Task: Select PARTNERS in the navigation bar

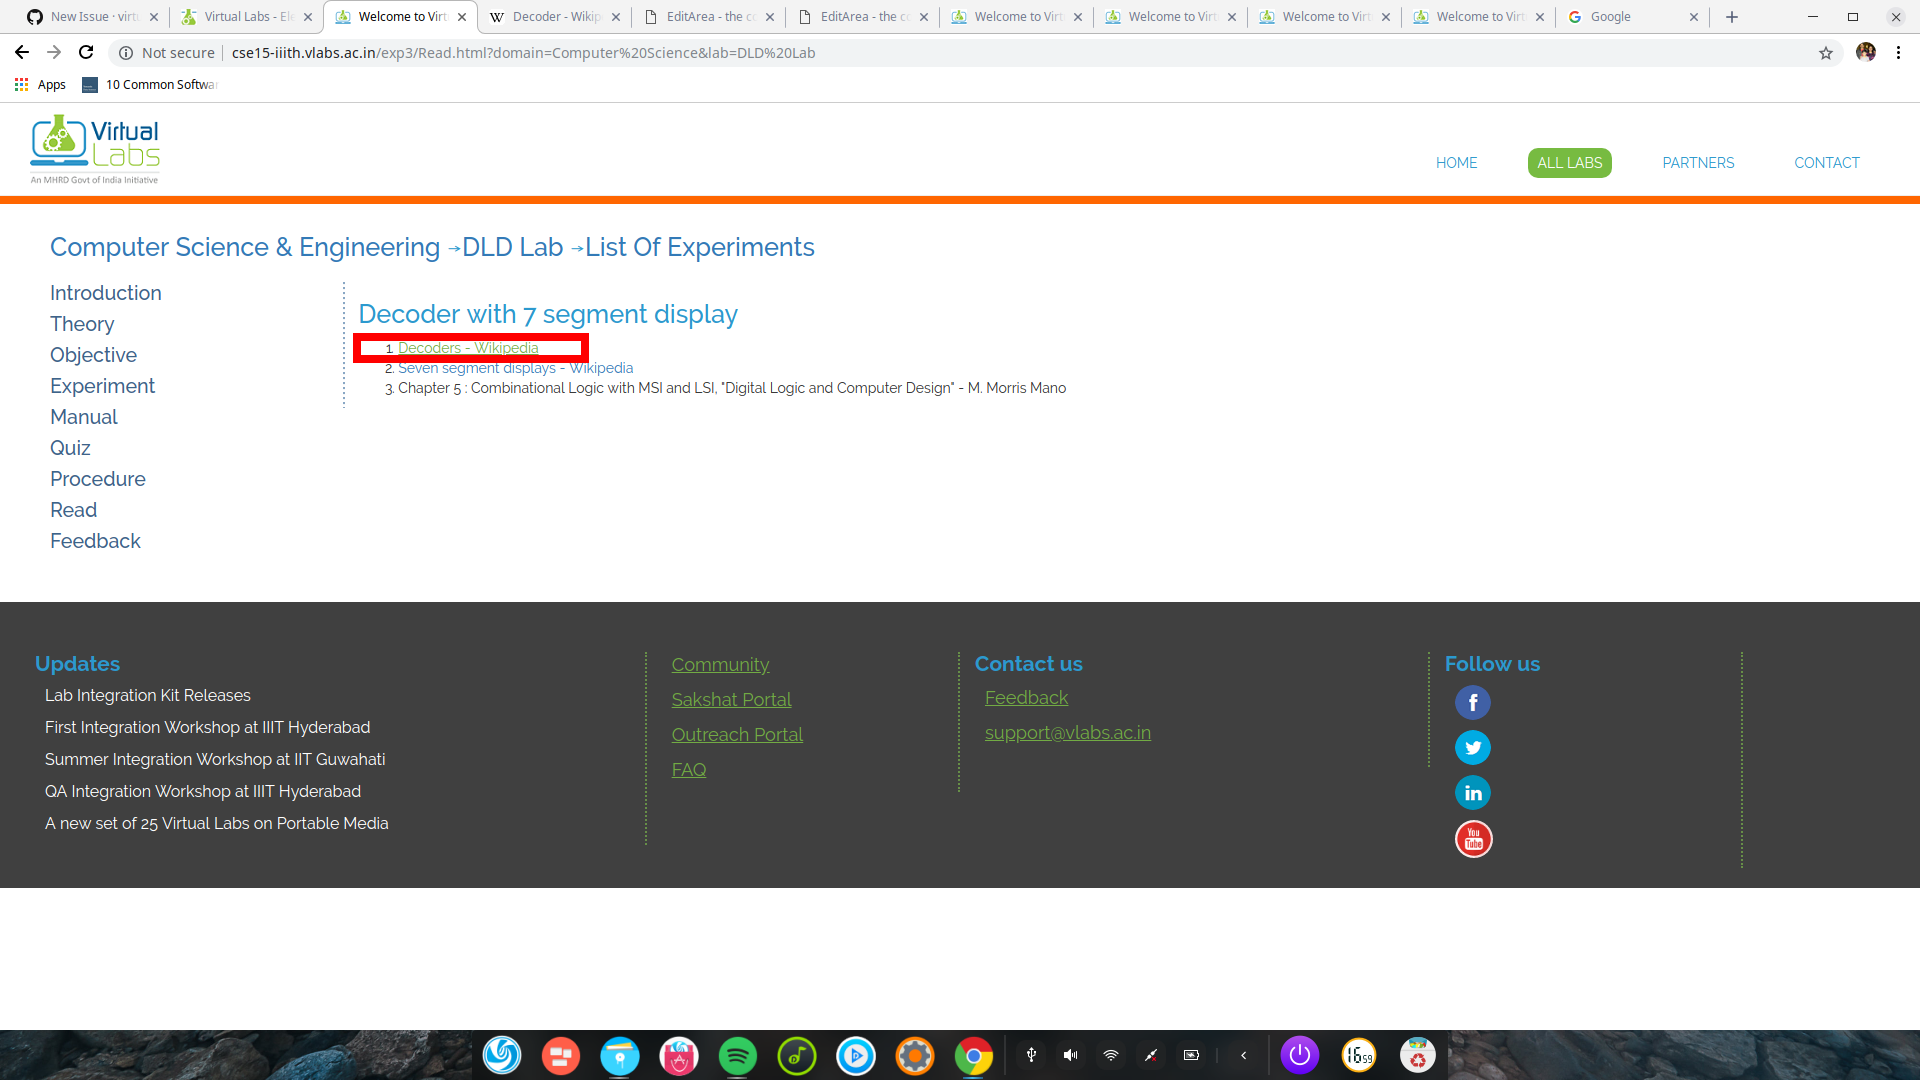Action: pyautogui.click(x=1697, y=162)
